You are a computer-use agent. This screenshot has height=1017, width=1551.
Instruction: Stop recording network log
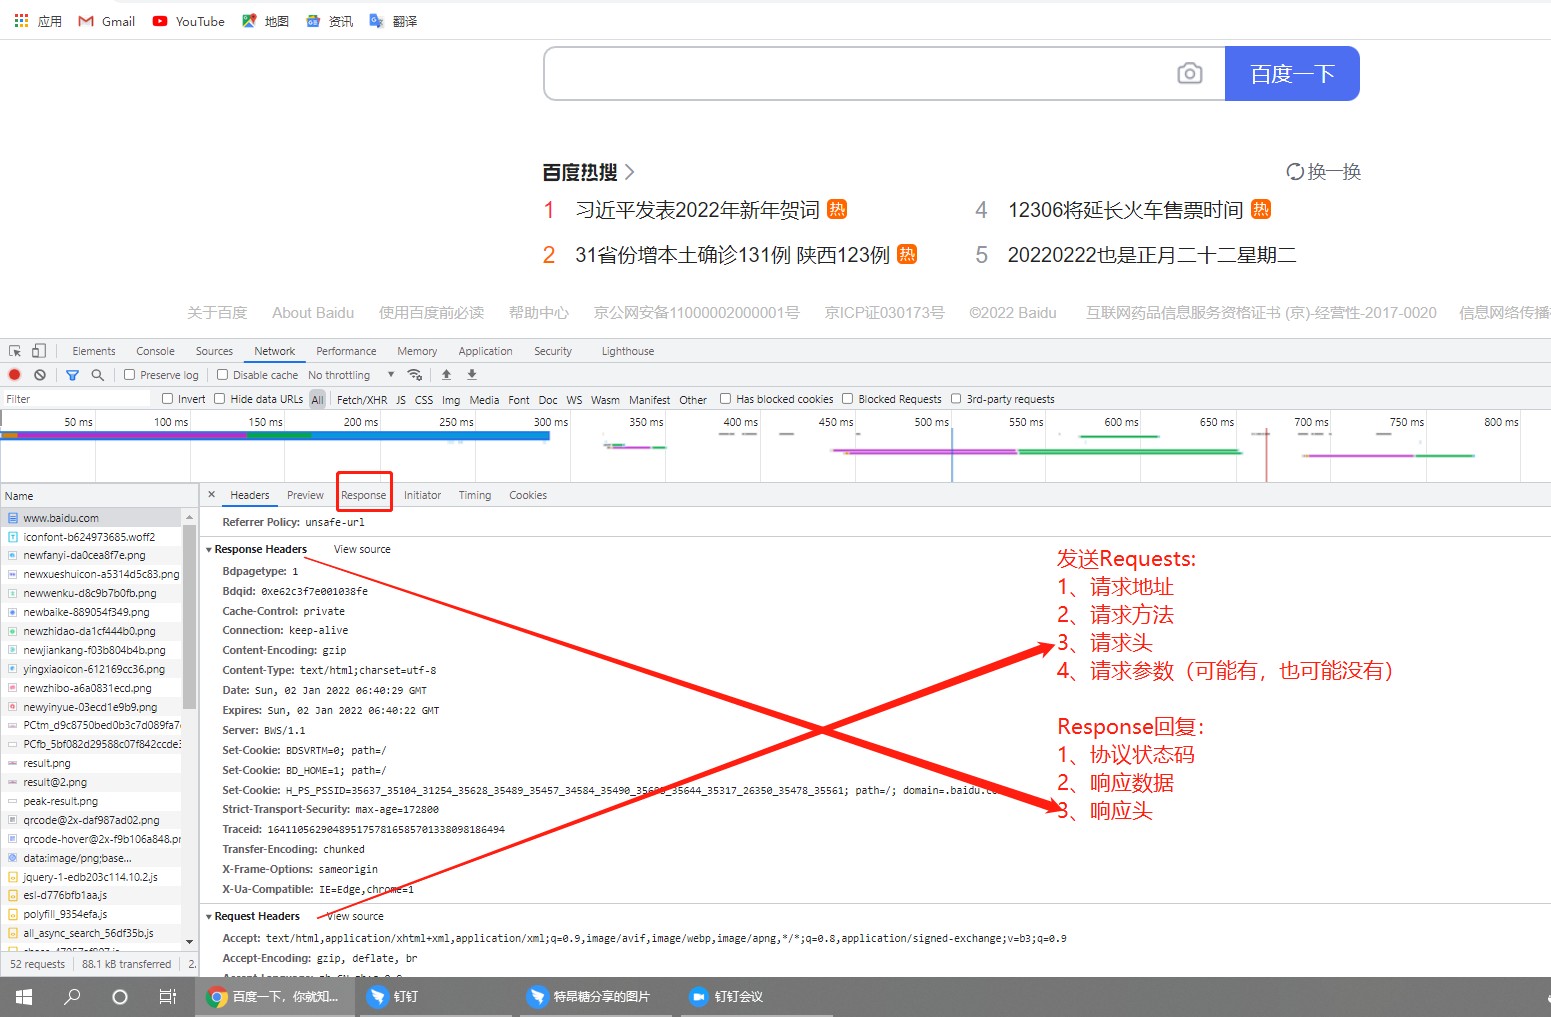(x=15, y=375)
